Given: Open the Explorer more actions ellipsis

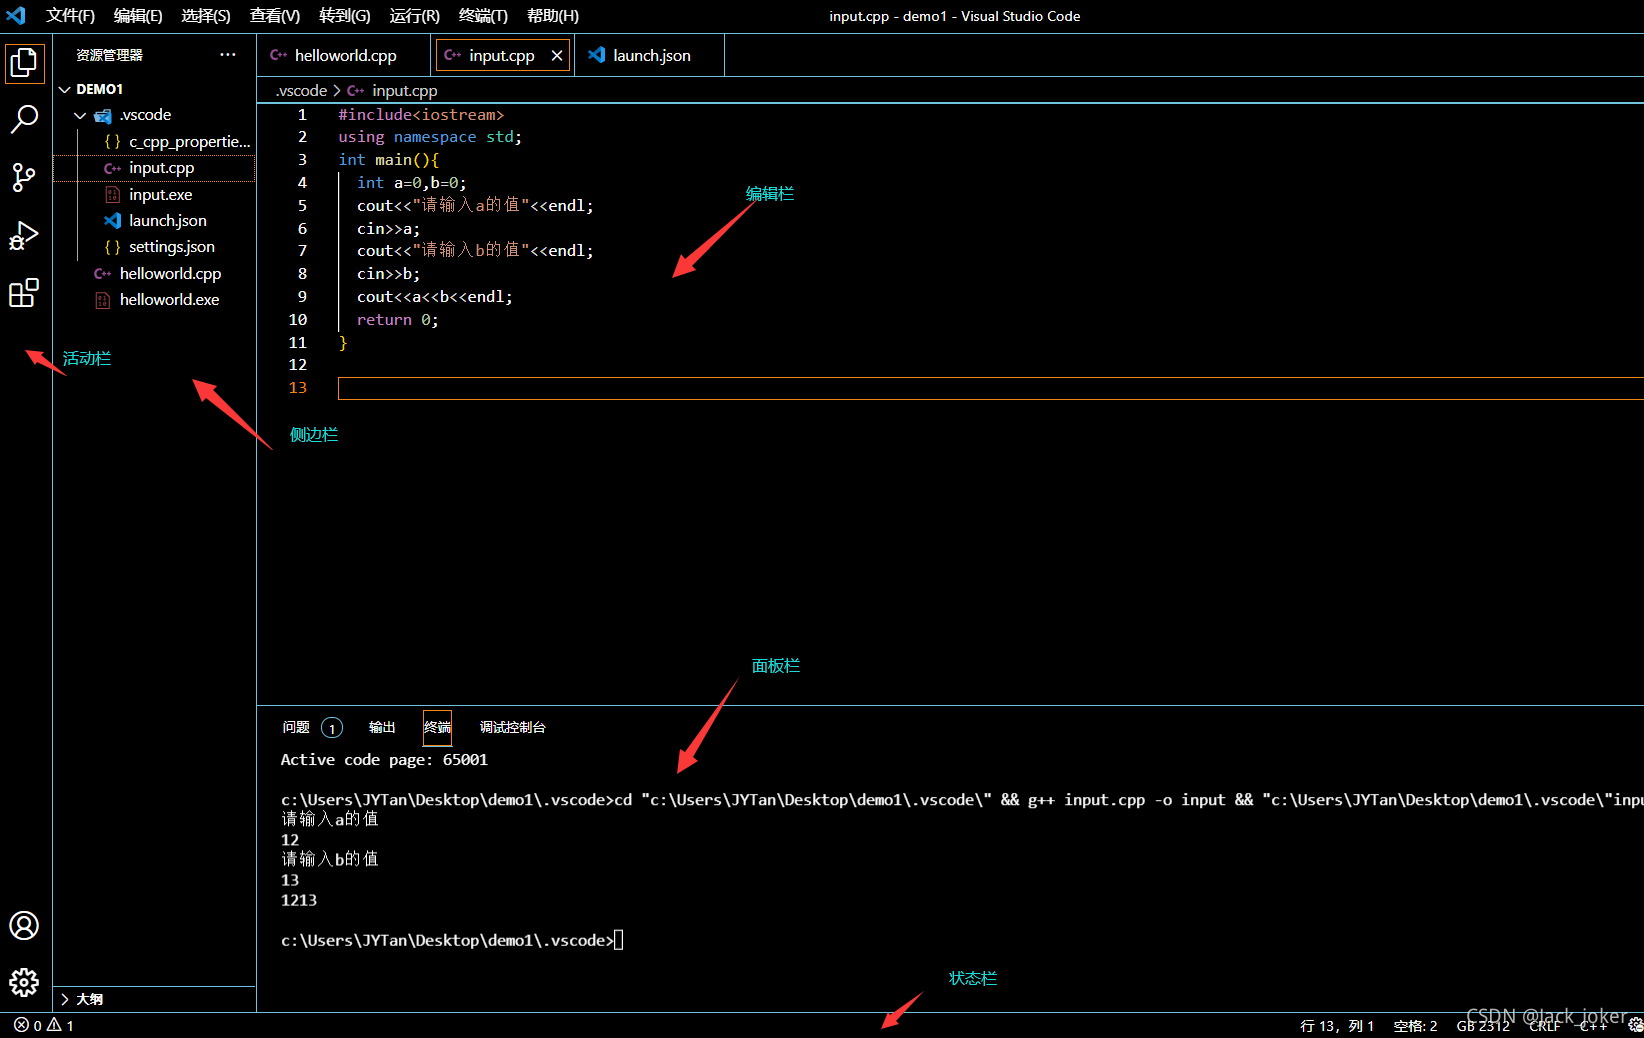Looking at the screenshot, I should coord(228,55).
